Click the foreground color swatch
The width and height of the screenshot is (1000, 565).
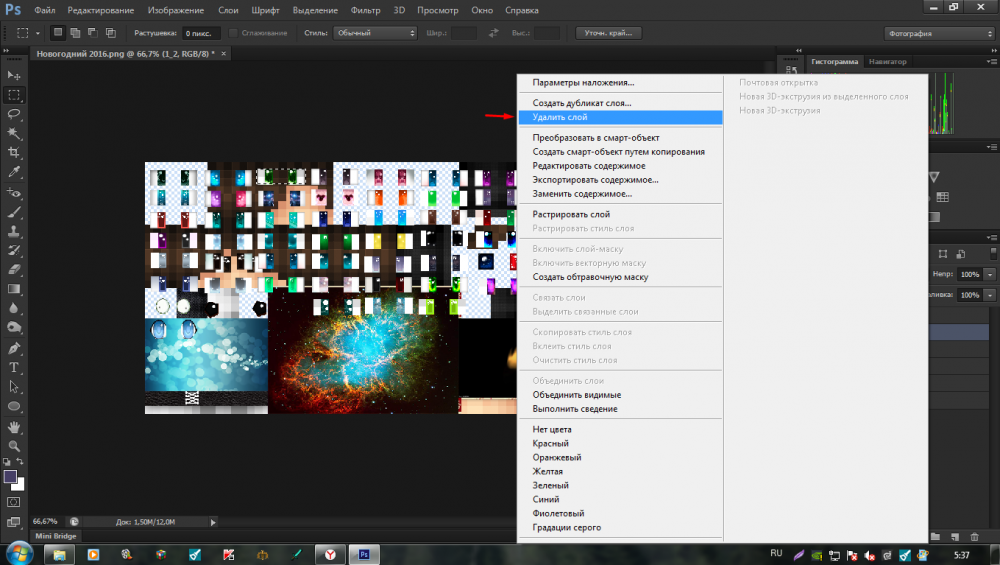click(x=11, y=477)
